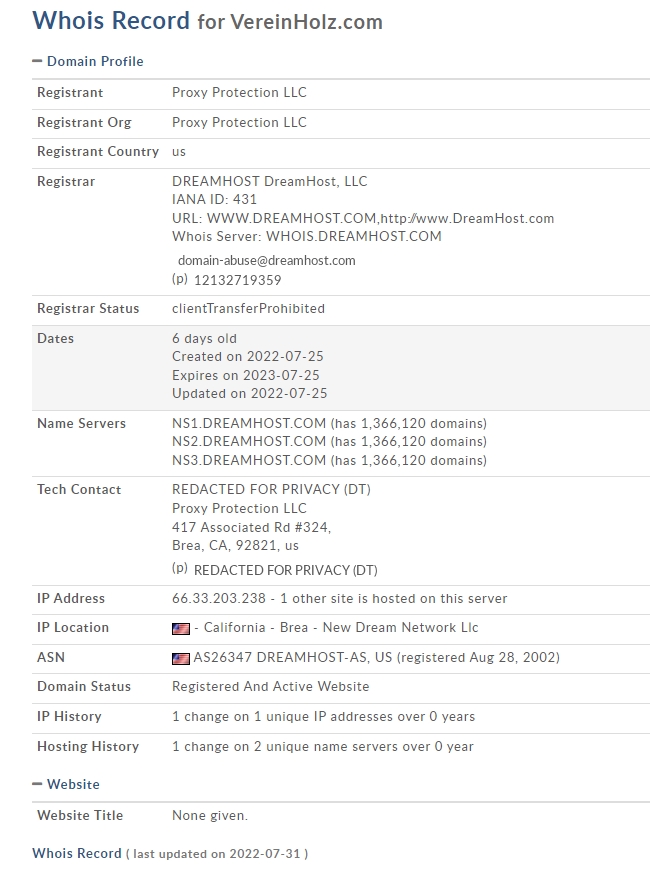Click the 'IANA ID: 431' text
Image resolution: width=650 pixels, height=871 pixels.
tap(214, 199)
